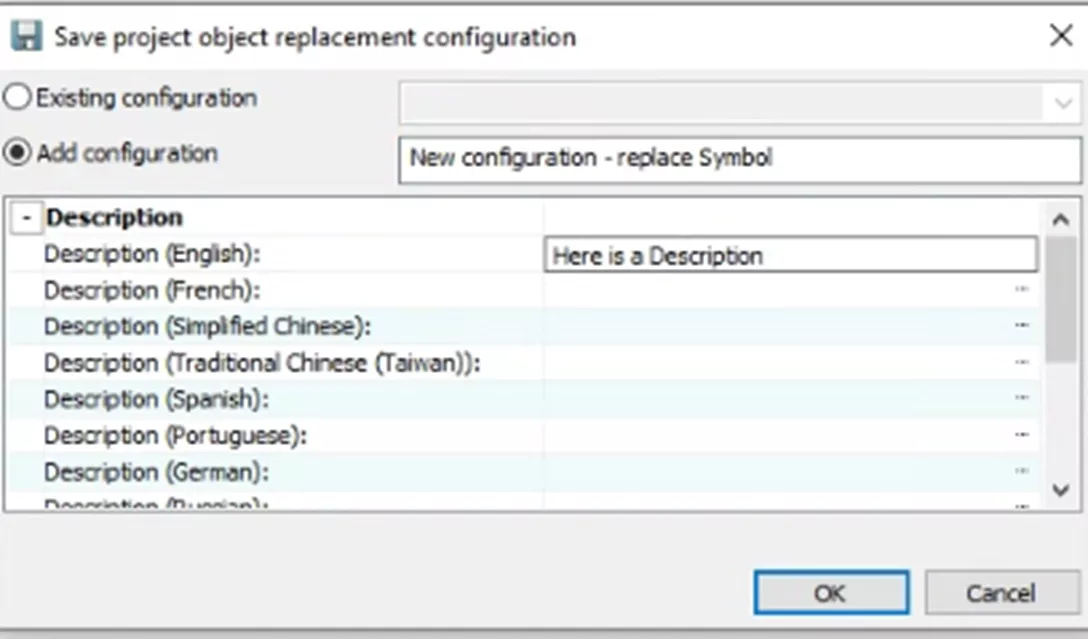Open the Traditional Chinese (Taiwan) ellipsis button

click(1021, 362)
